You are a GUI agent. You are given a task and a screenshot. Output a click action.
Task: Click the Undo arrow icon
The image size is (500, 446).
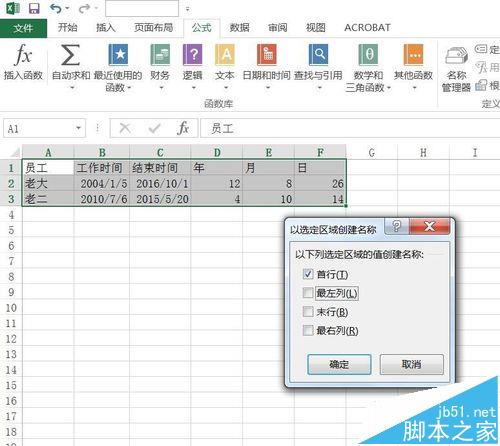pos(56,8)
